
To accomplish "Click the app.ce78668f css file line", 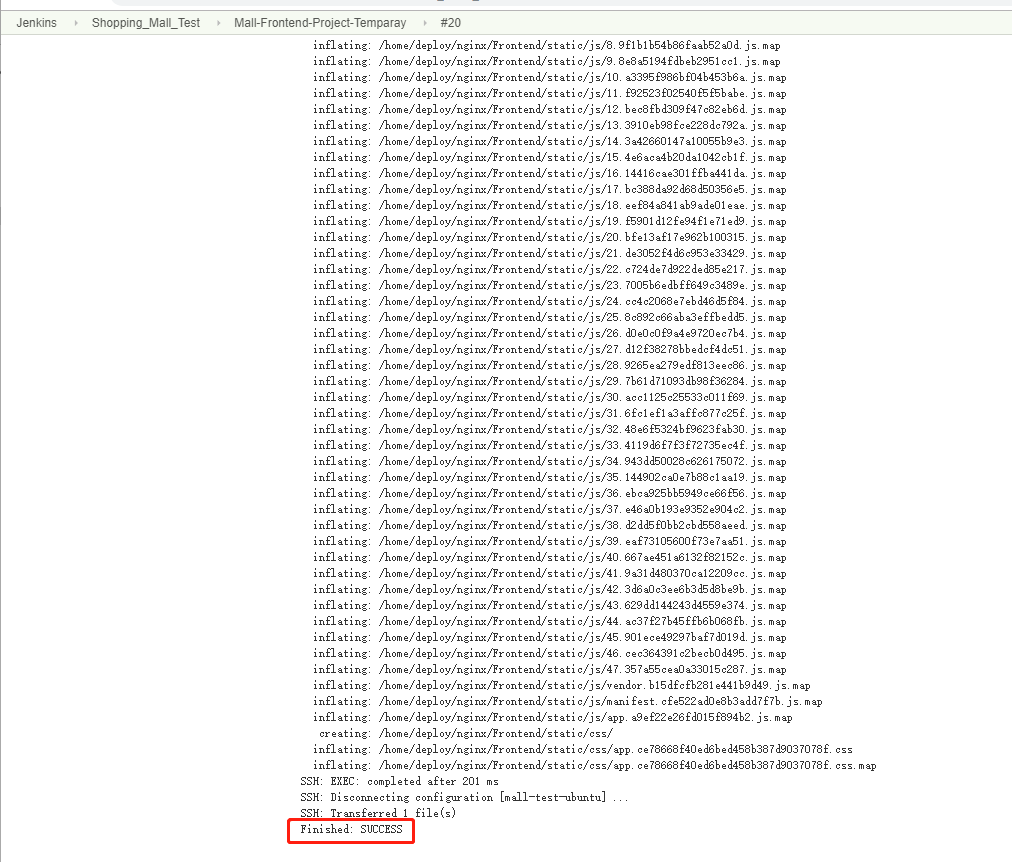I will tap(580, 749).
